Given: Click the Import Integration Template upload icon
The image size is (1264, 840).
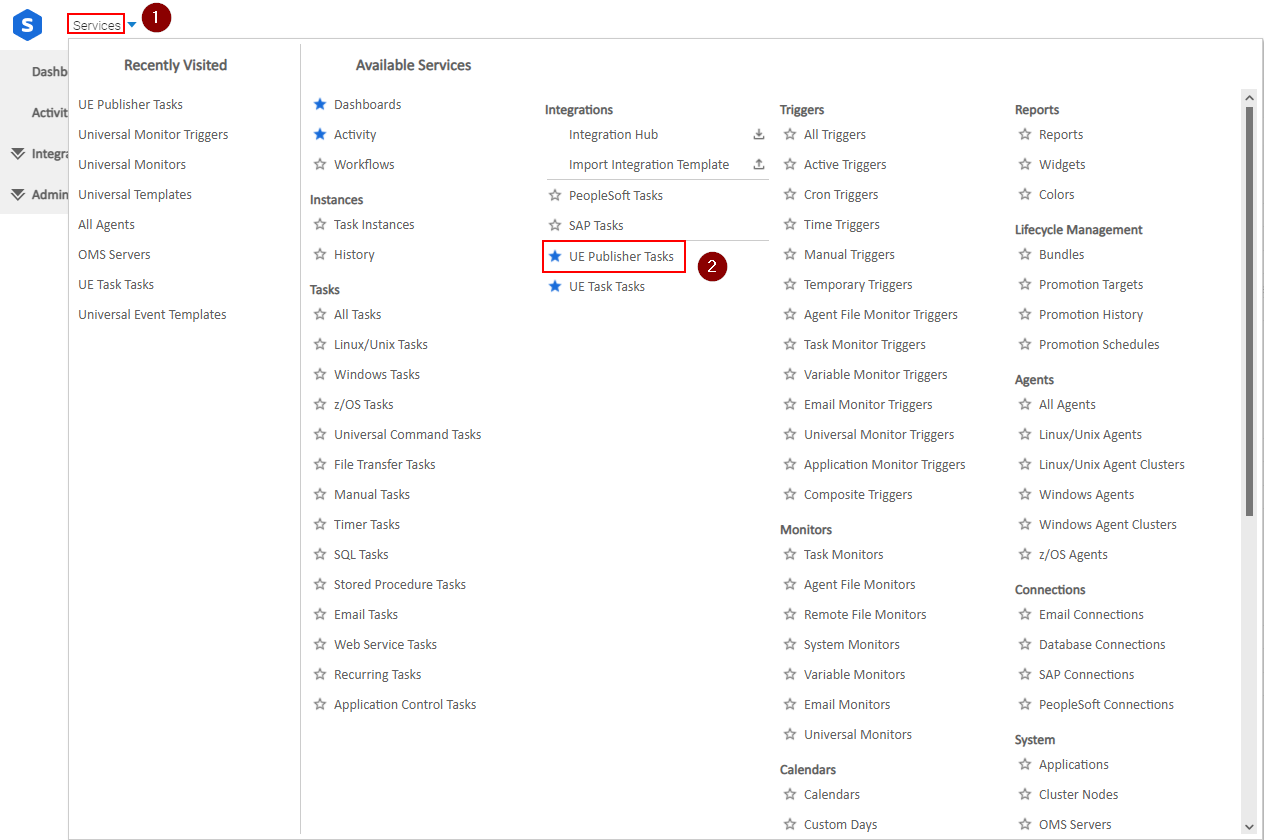Looking at the screenshot, I should pyautogui.click(x=758, y=165).
